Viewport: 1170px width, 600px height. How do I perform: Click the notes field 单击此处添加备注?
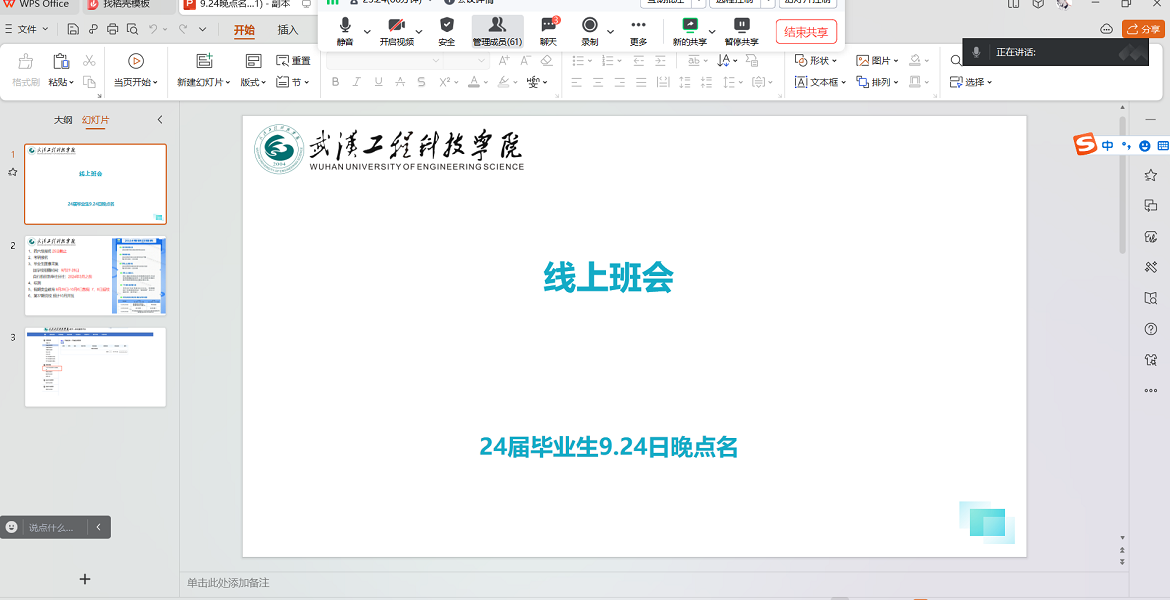click(228, 582)
